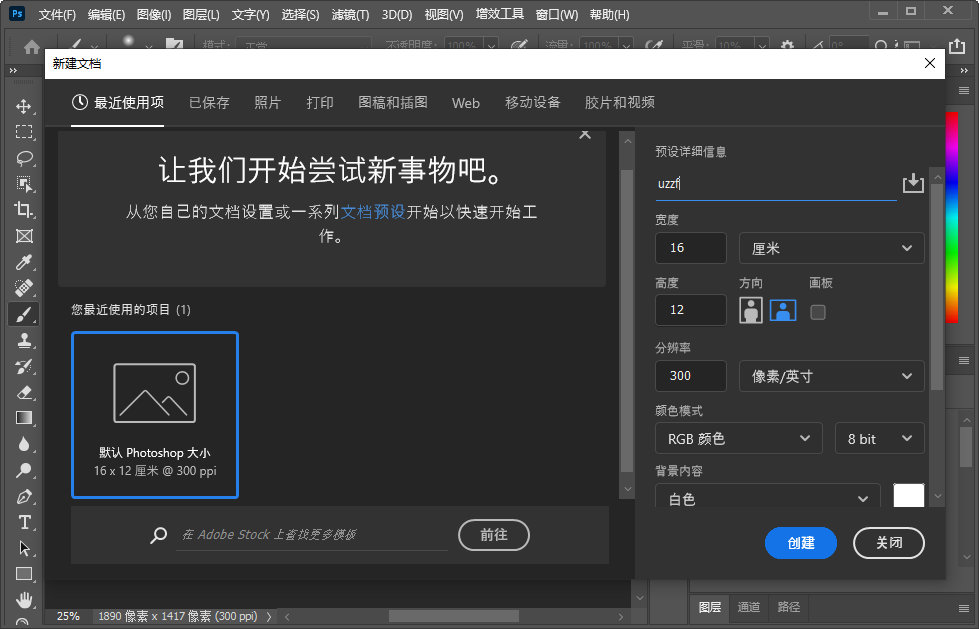Open the RGB 颜色 color mode dropdown
Viewport: 979px width, 629px height.
(x=738, y=438)
